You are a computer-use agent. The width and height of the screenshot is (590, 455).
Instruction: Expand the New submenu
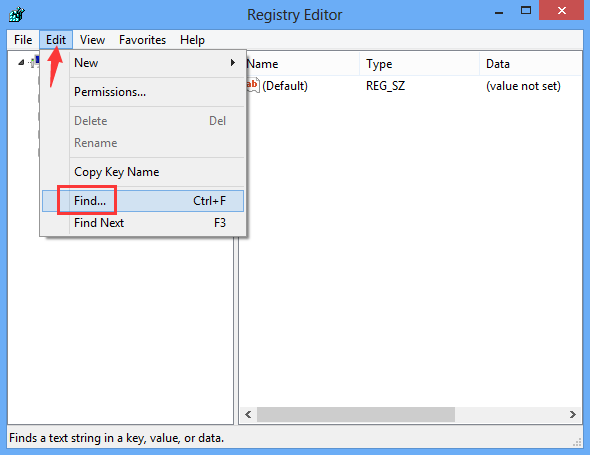tap(143, 63)
